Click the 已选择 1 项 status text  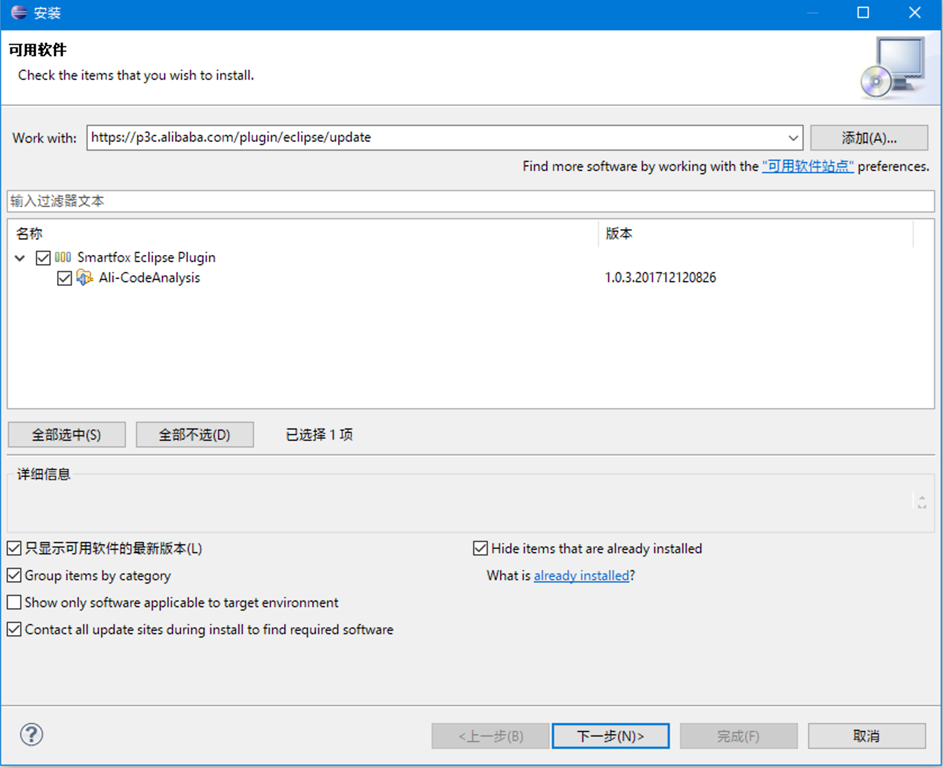[319, 435]
